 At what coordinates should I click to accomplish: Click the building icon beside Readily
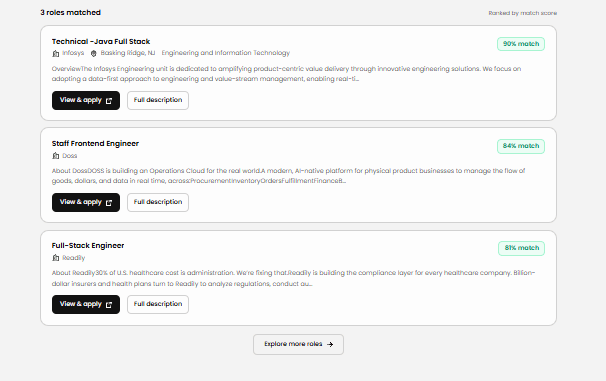pos(56,258)
